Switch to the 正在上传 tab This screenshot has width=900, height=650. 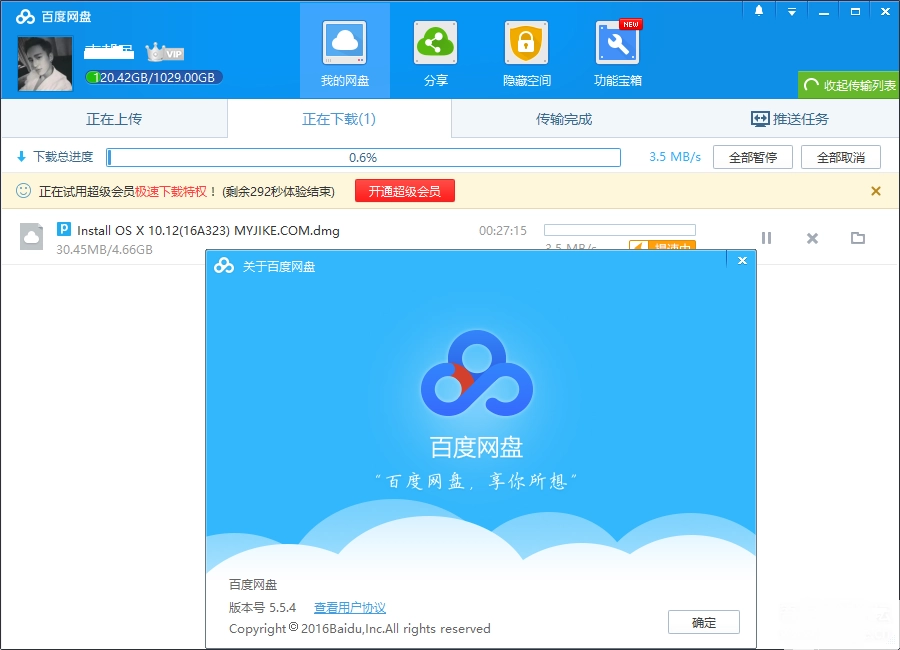(x=112, y=118)
